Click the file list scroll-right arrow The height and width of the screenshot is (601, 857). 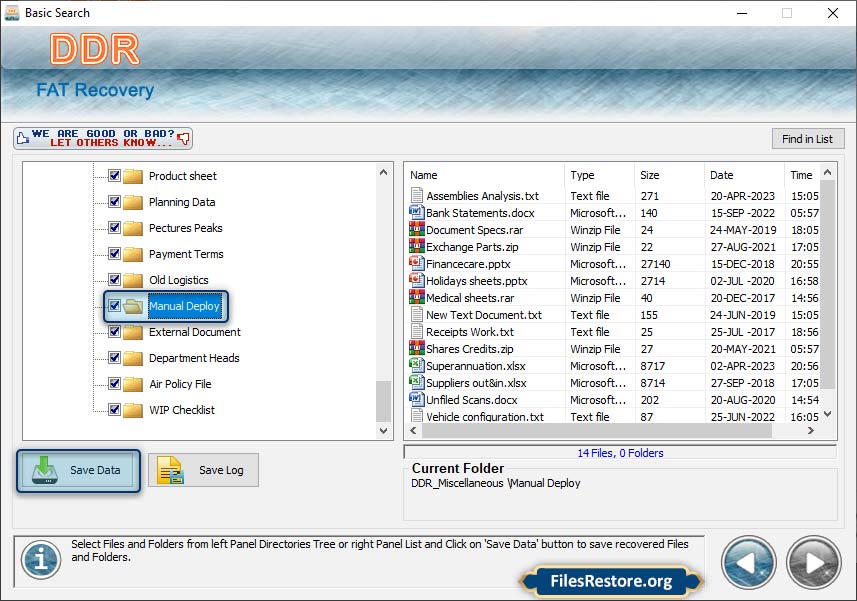click(811, 431)
